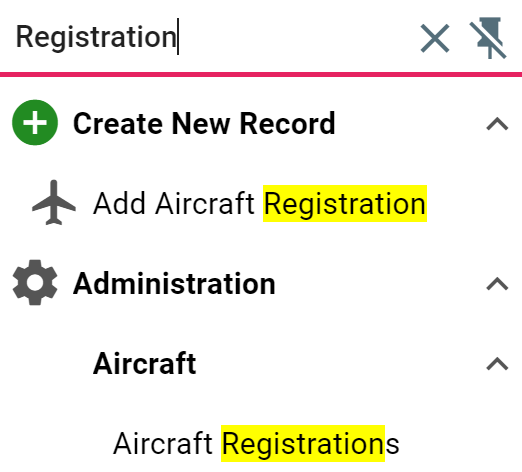
Task: Select the Aircraft subheading
Action: (x=145, y=363)
